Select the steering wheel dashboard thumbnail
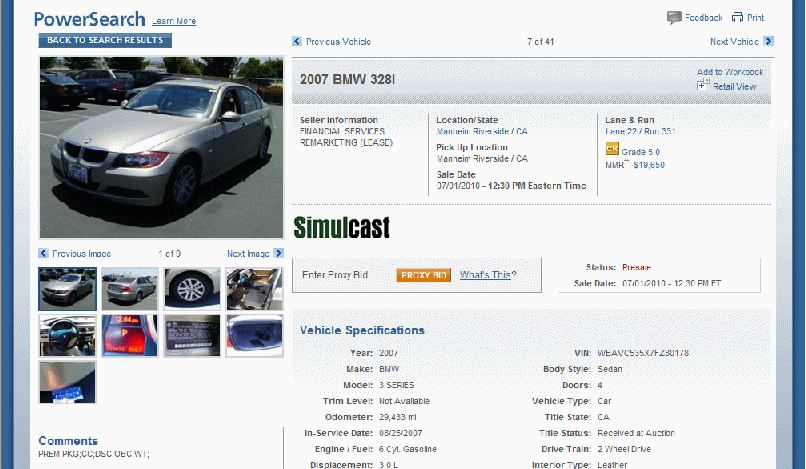 tap(67, 336)
